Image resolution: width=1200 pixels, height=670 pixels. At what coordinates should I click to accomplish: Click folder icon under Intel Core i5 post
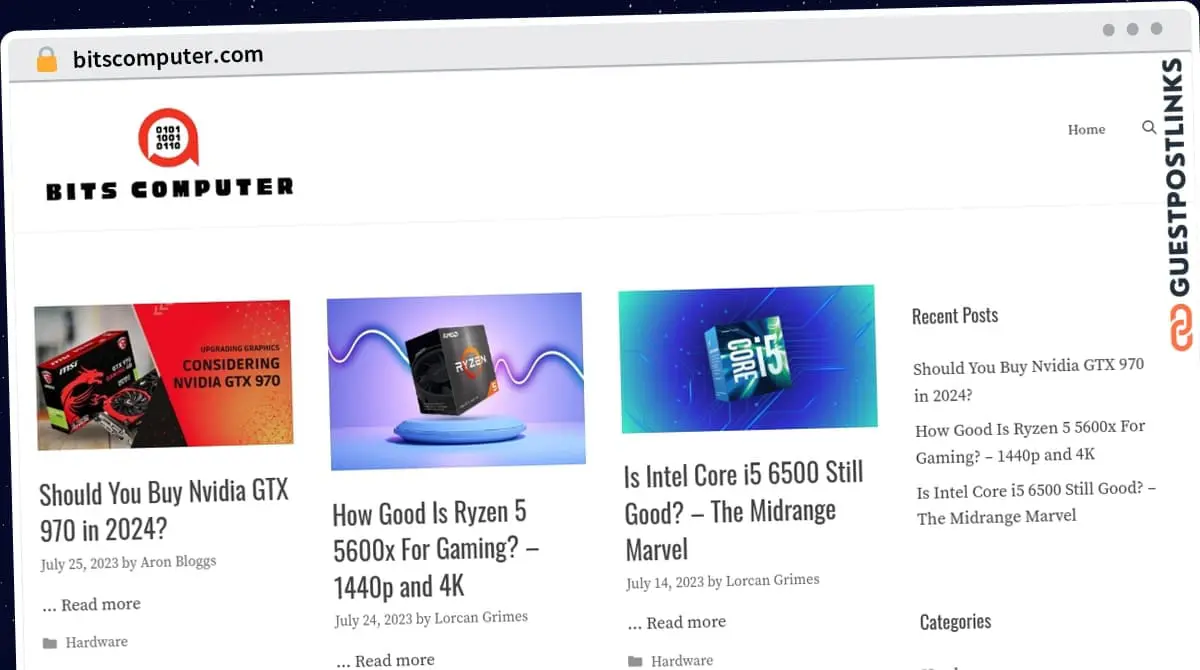635,661
